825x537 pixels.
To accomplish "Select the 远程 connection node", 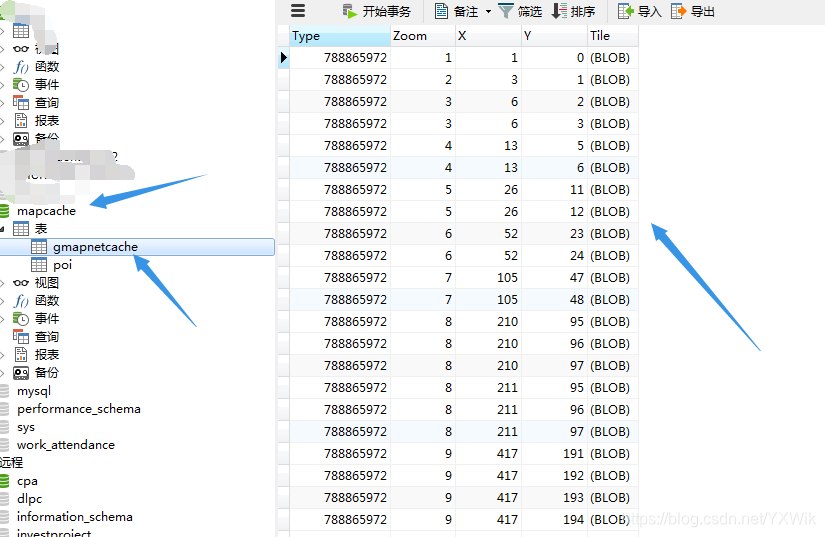I will point(12,463).
